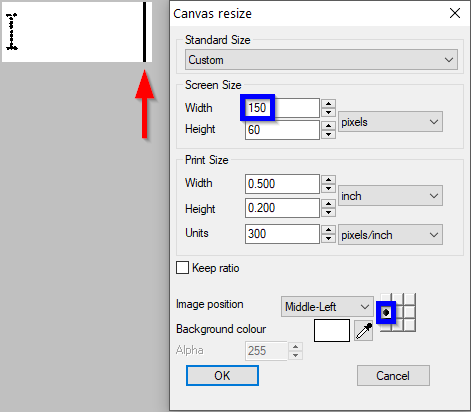471x412 pixels.
Task: Click the Screen Size Height field showing 60
Action: click(x=282, y=130)
